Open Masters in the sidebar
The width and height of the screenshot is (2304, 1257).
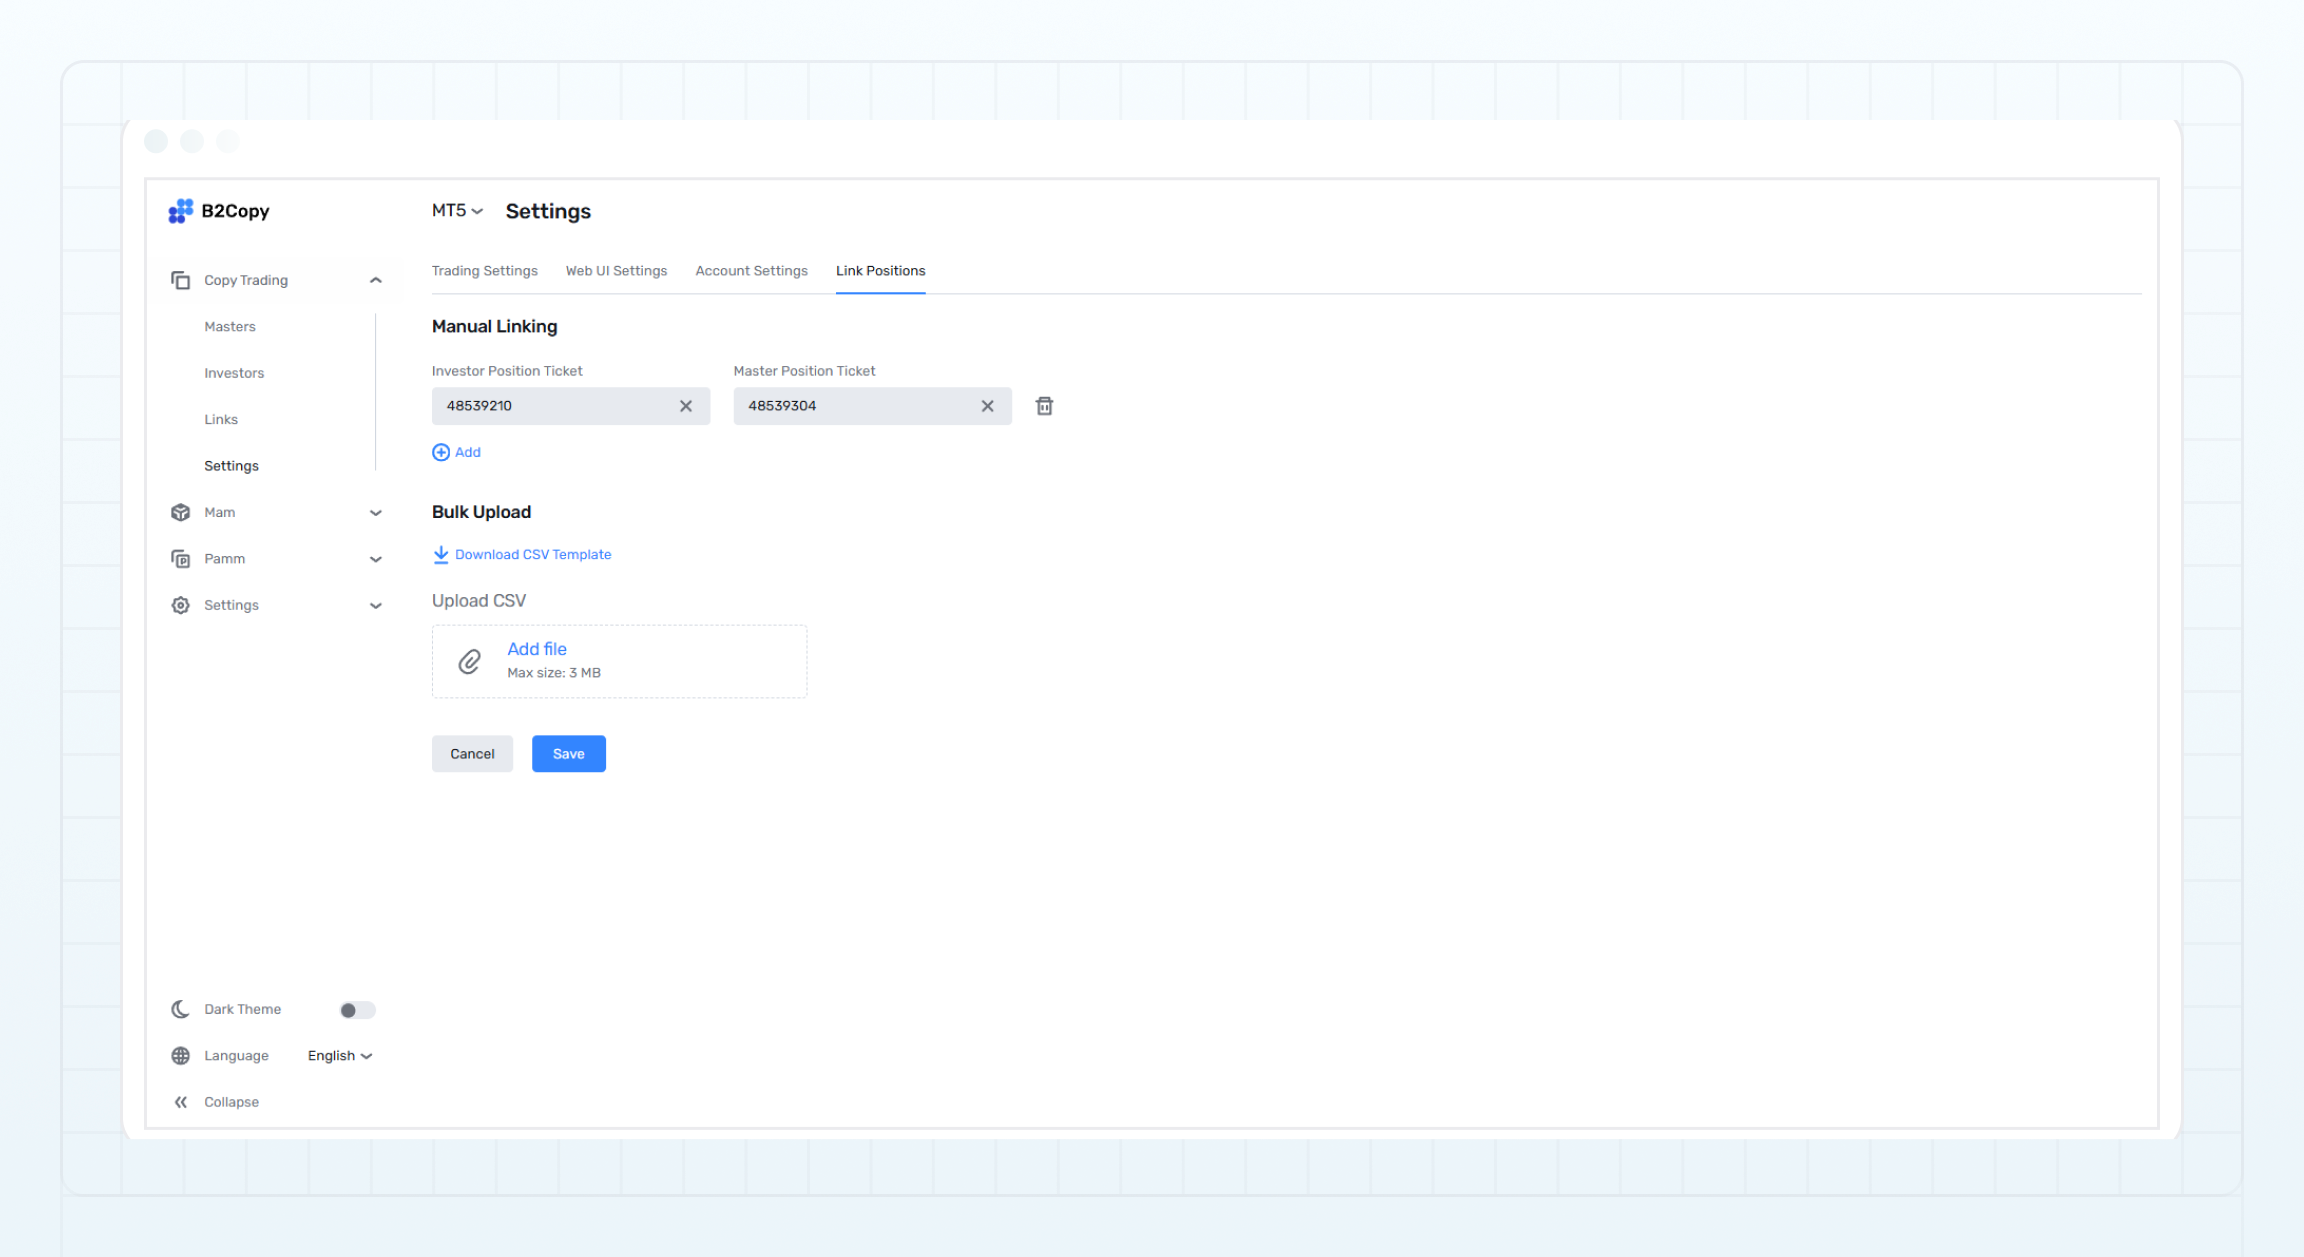point(230,327)
